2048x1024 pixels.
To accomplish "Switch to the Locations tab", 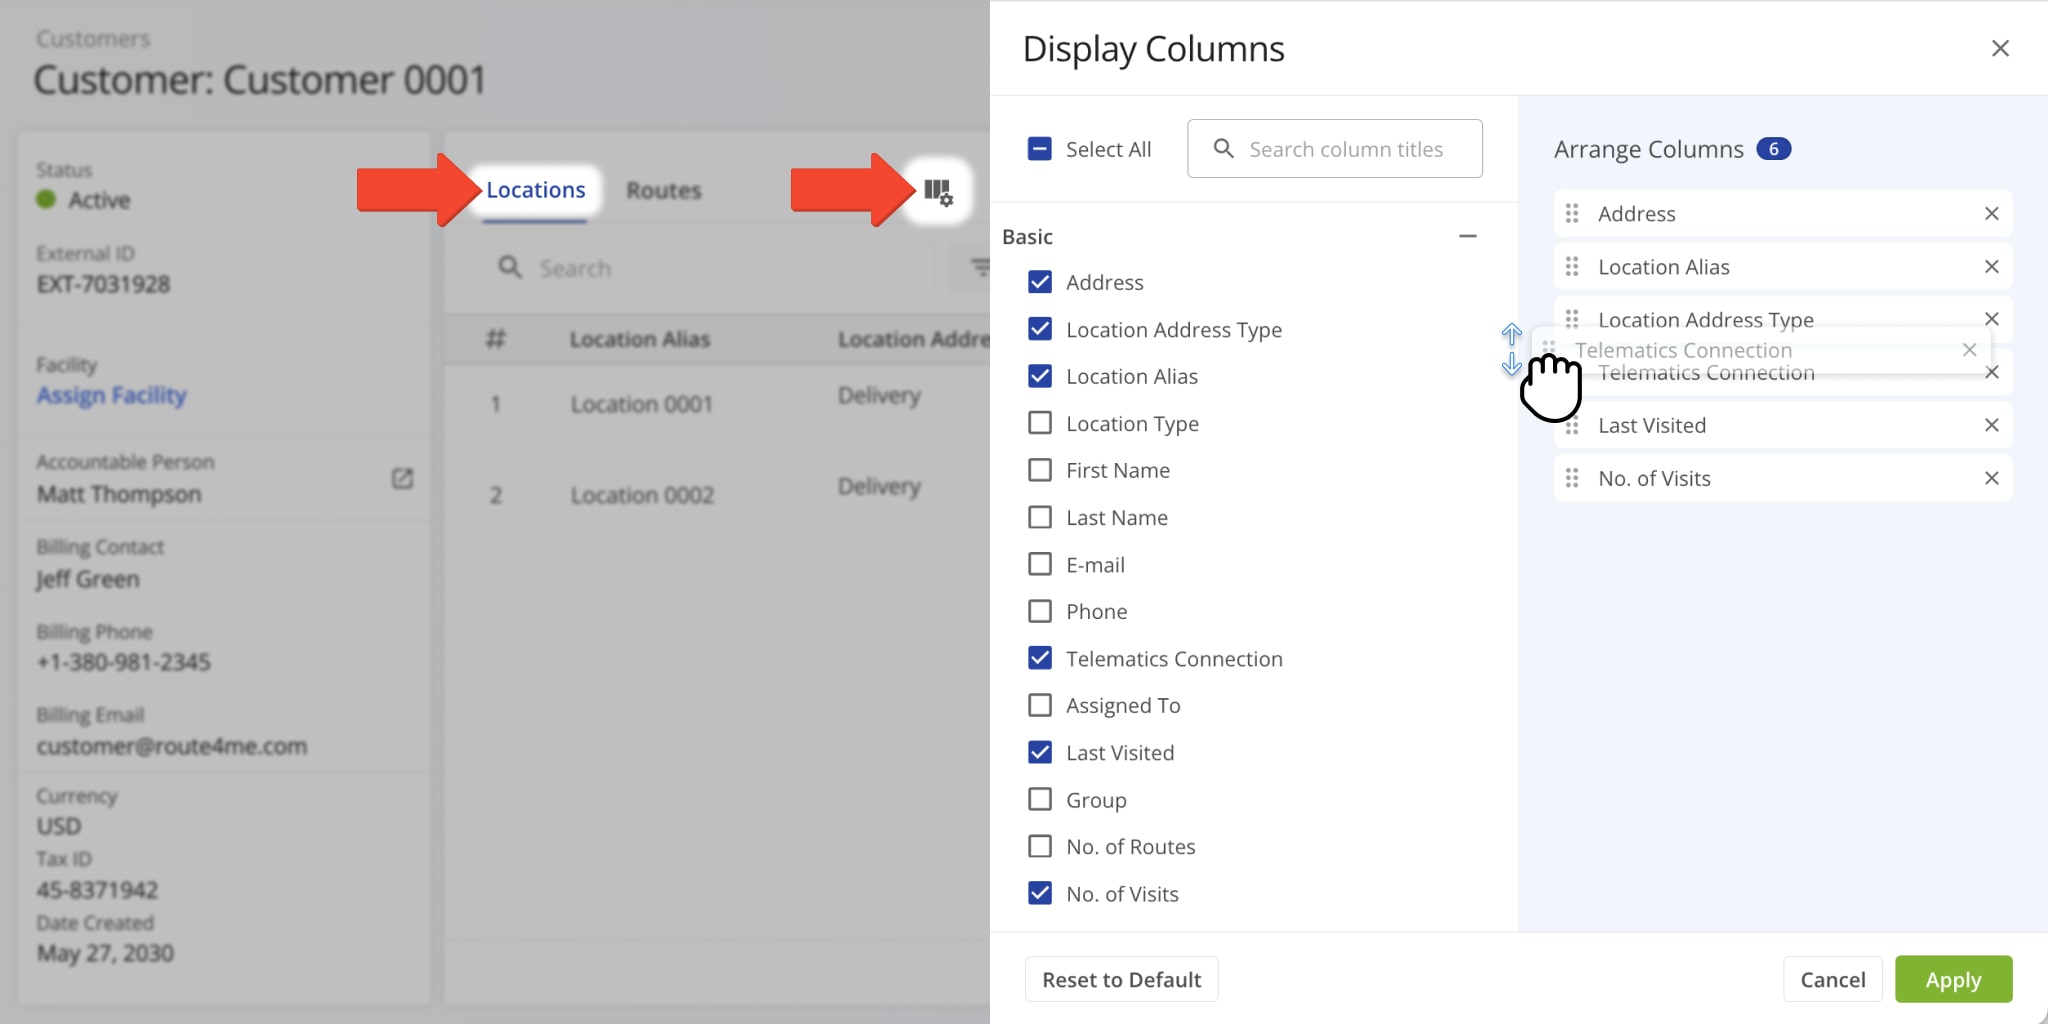I will (x=536, y=190).
